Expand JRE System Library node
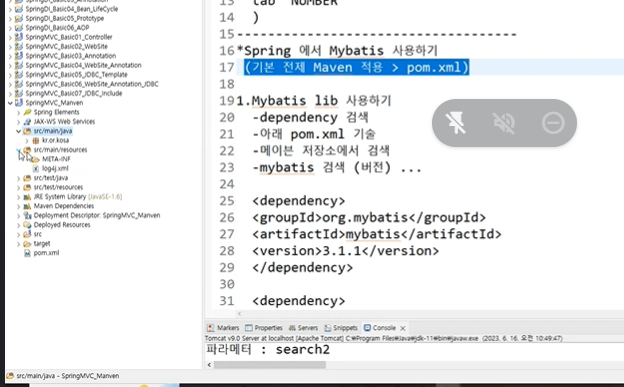The height and width of the screenshot is (387, 624). pos(18,197)
